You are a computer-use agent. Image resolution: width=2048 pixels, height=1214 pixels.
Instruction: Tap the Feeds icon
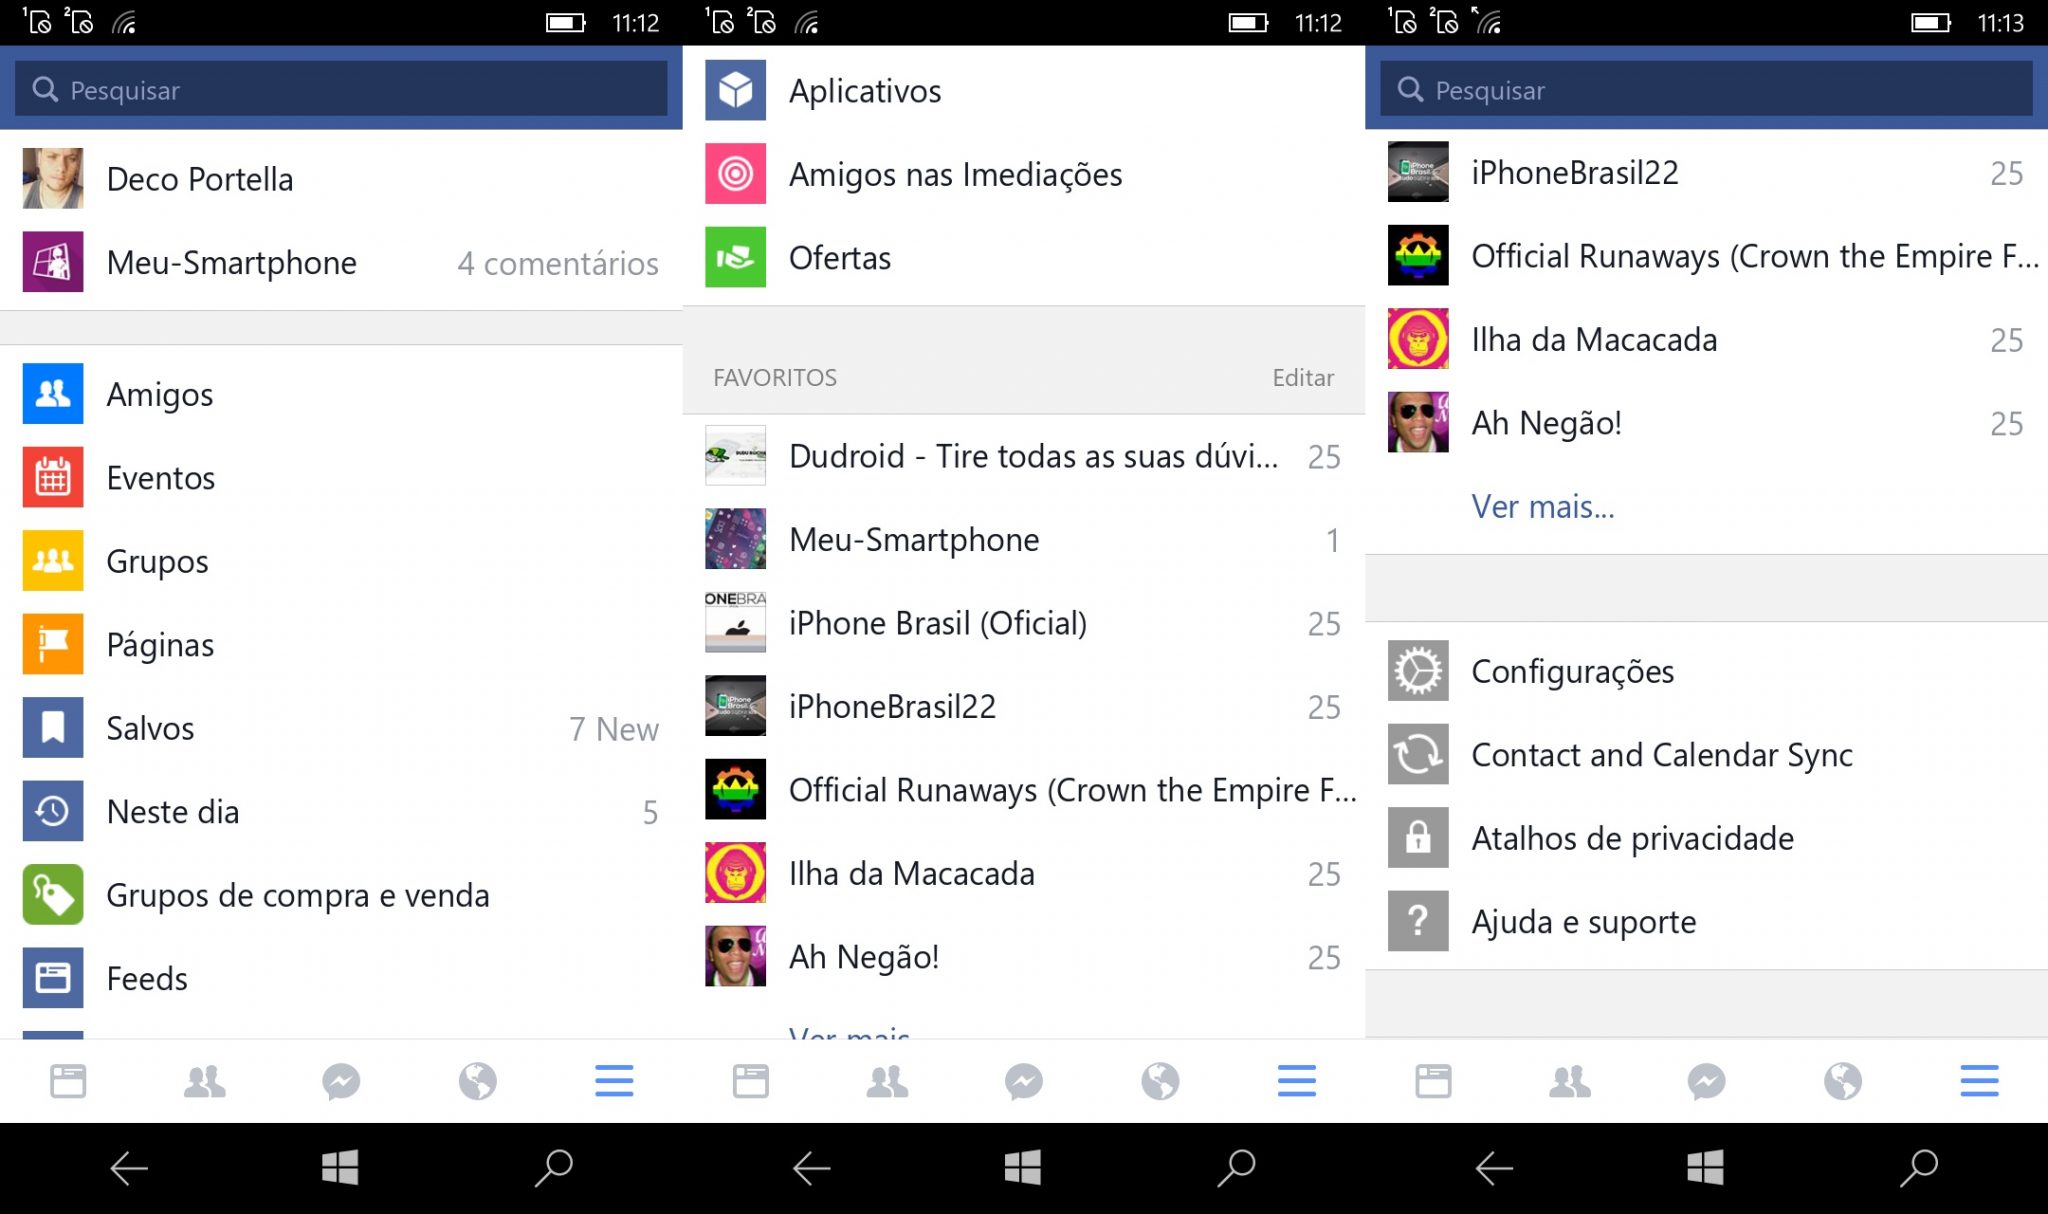pyautogui.click(x=52, y=977)
